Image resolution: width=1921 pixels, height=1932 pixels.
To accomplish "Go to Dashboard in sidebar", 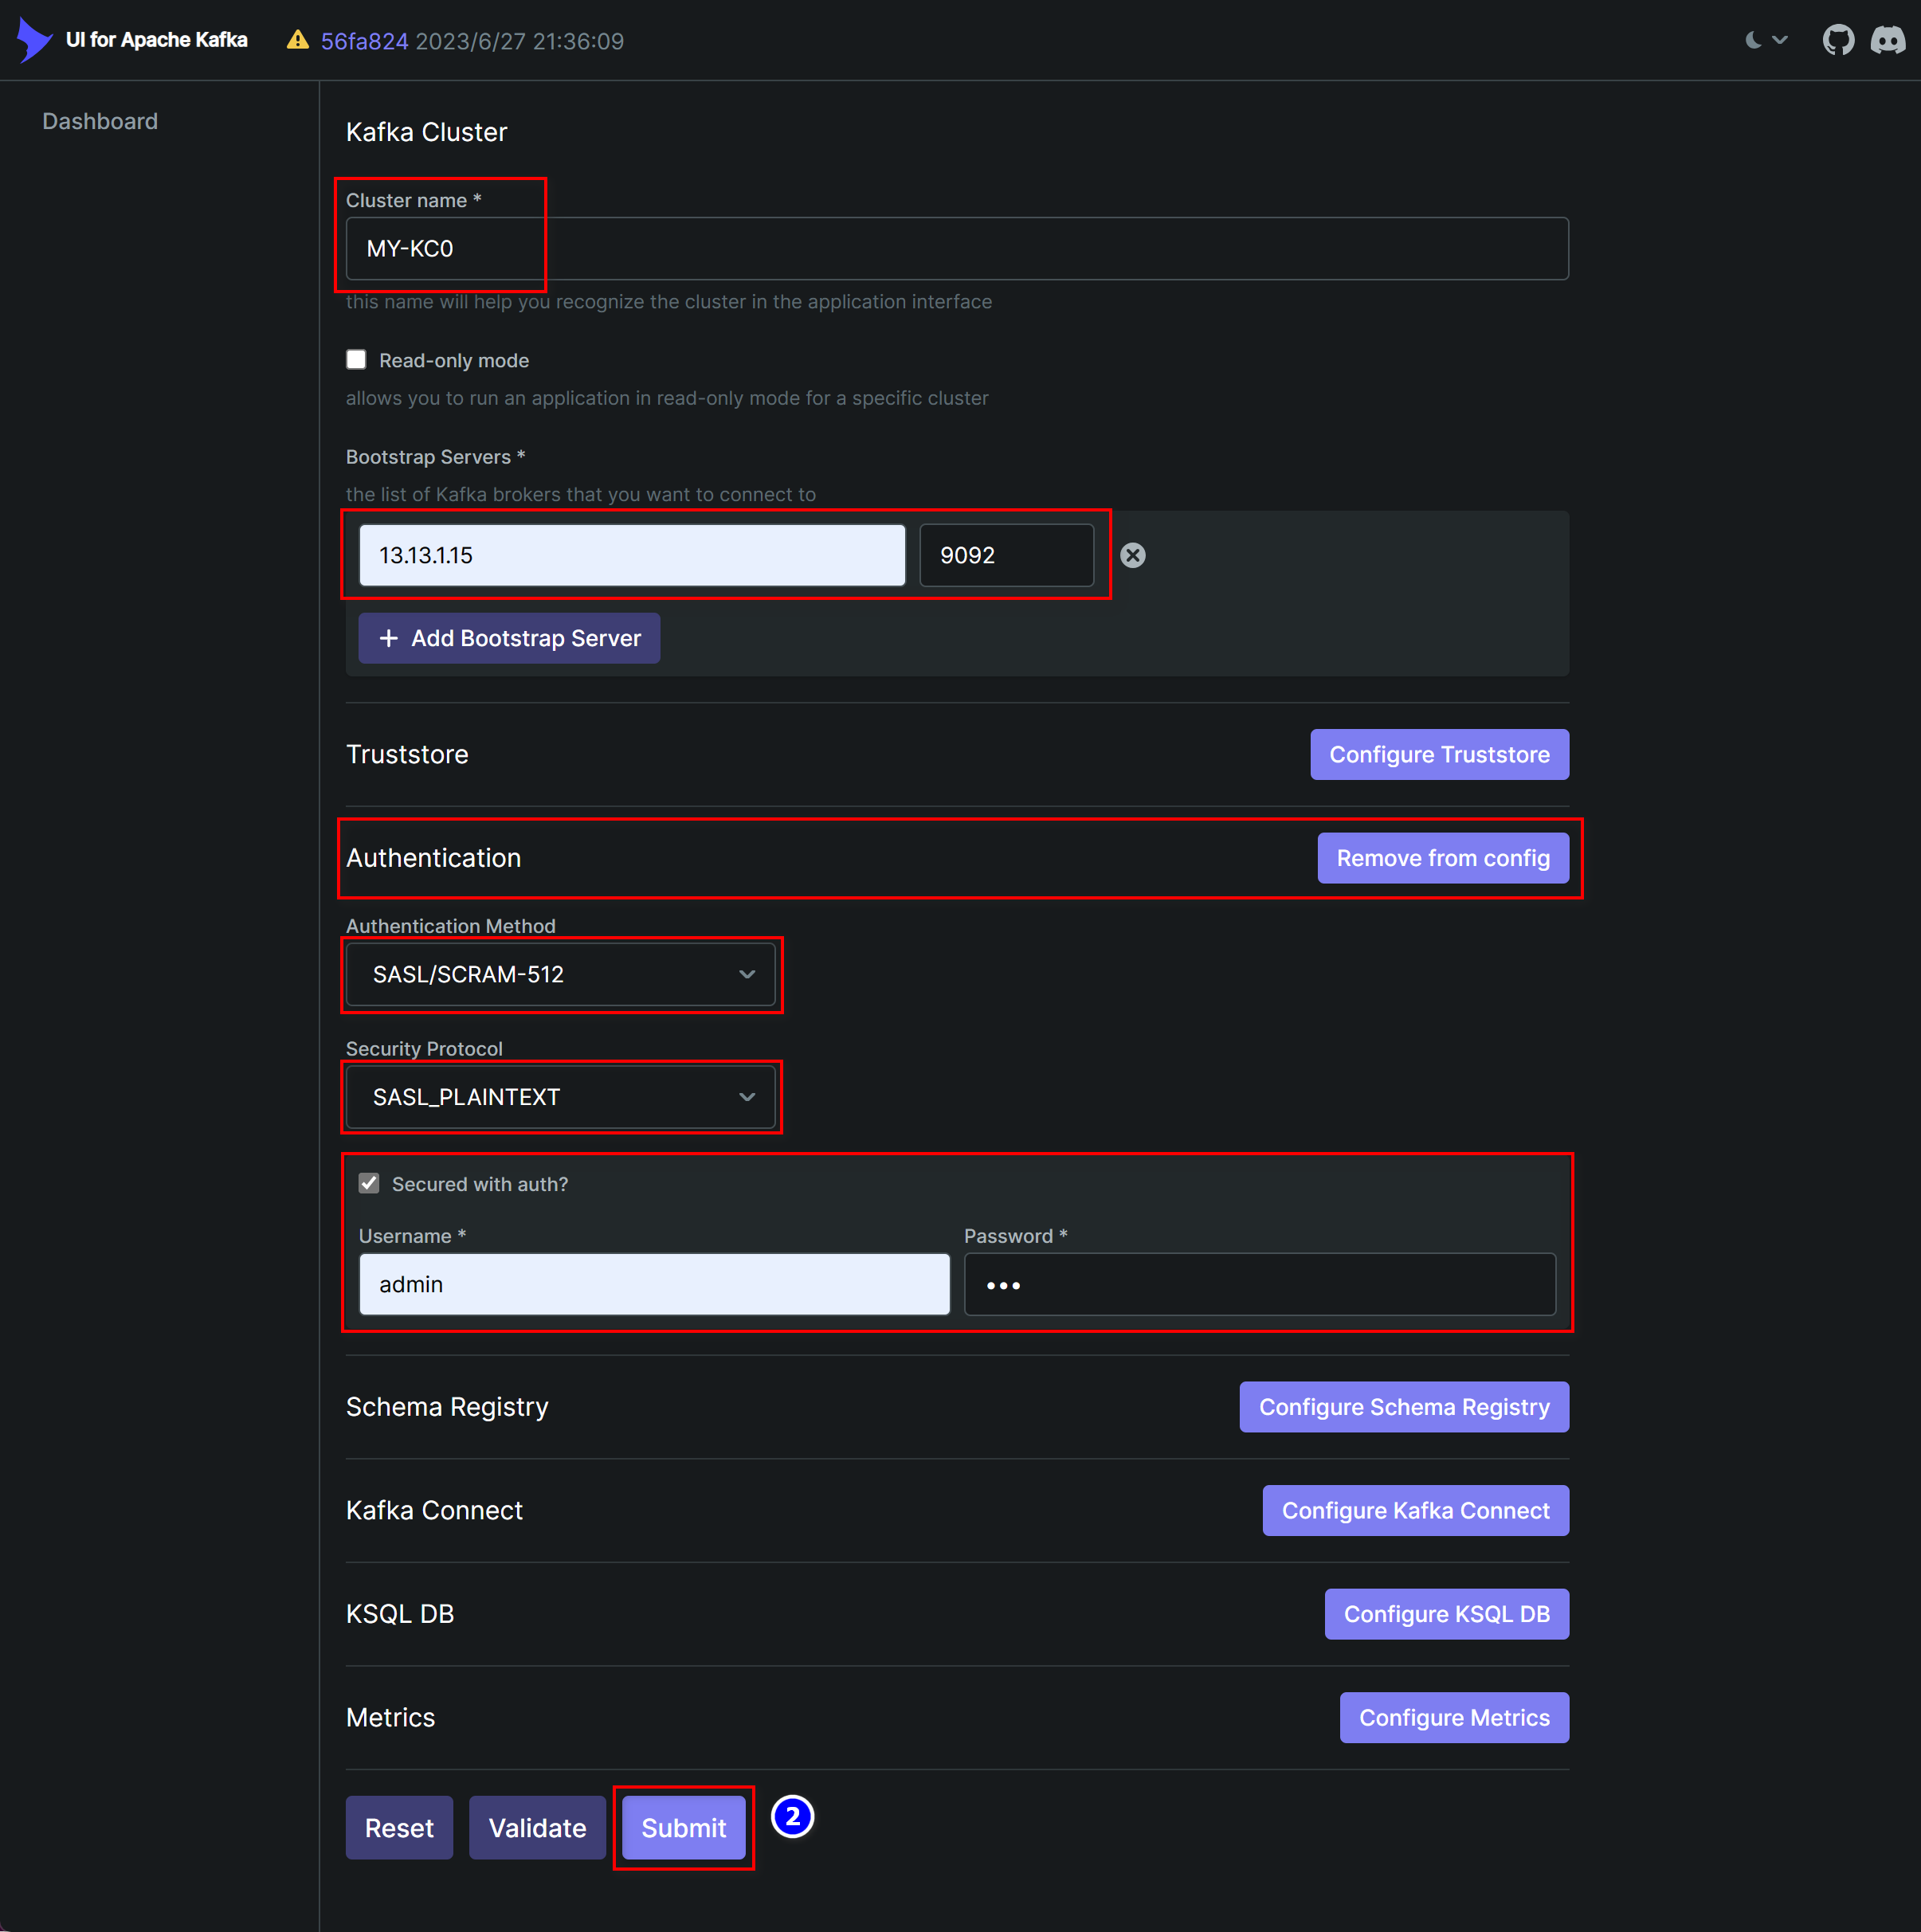I will (100, 121).
